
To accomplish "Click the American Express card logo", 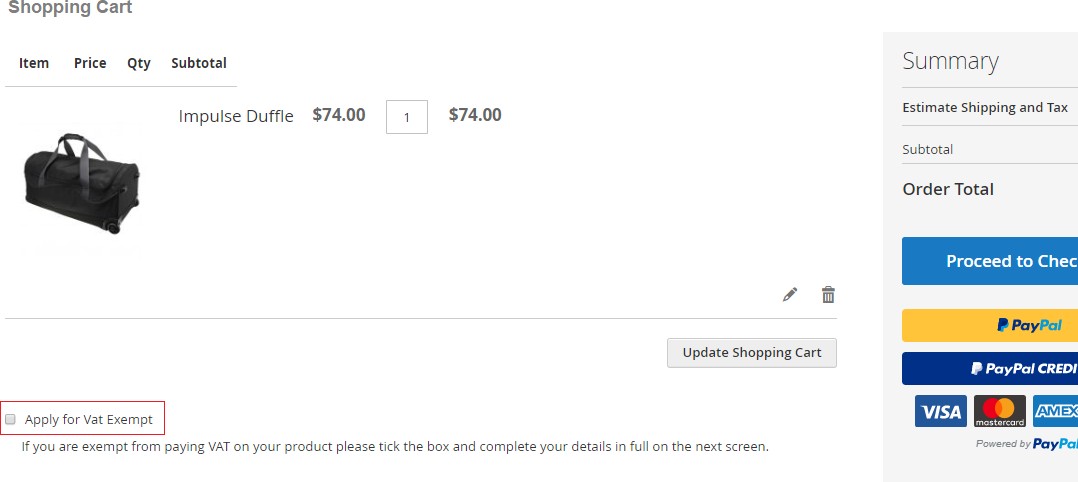I will 1056,411.
